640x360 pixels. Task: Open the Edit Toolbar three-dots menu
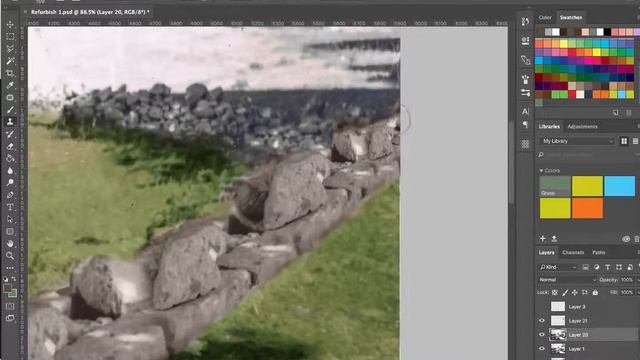point(10,268)
